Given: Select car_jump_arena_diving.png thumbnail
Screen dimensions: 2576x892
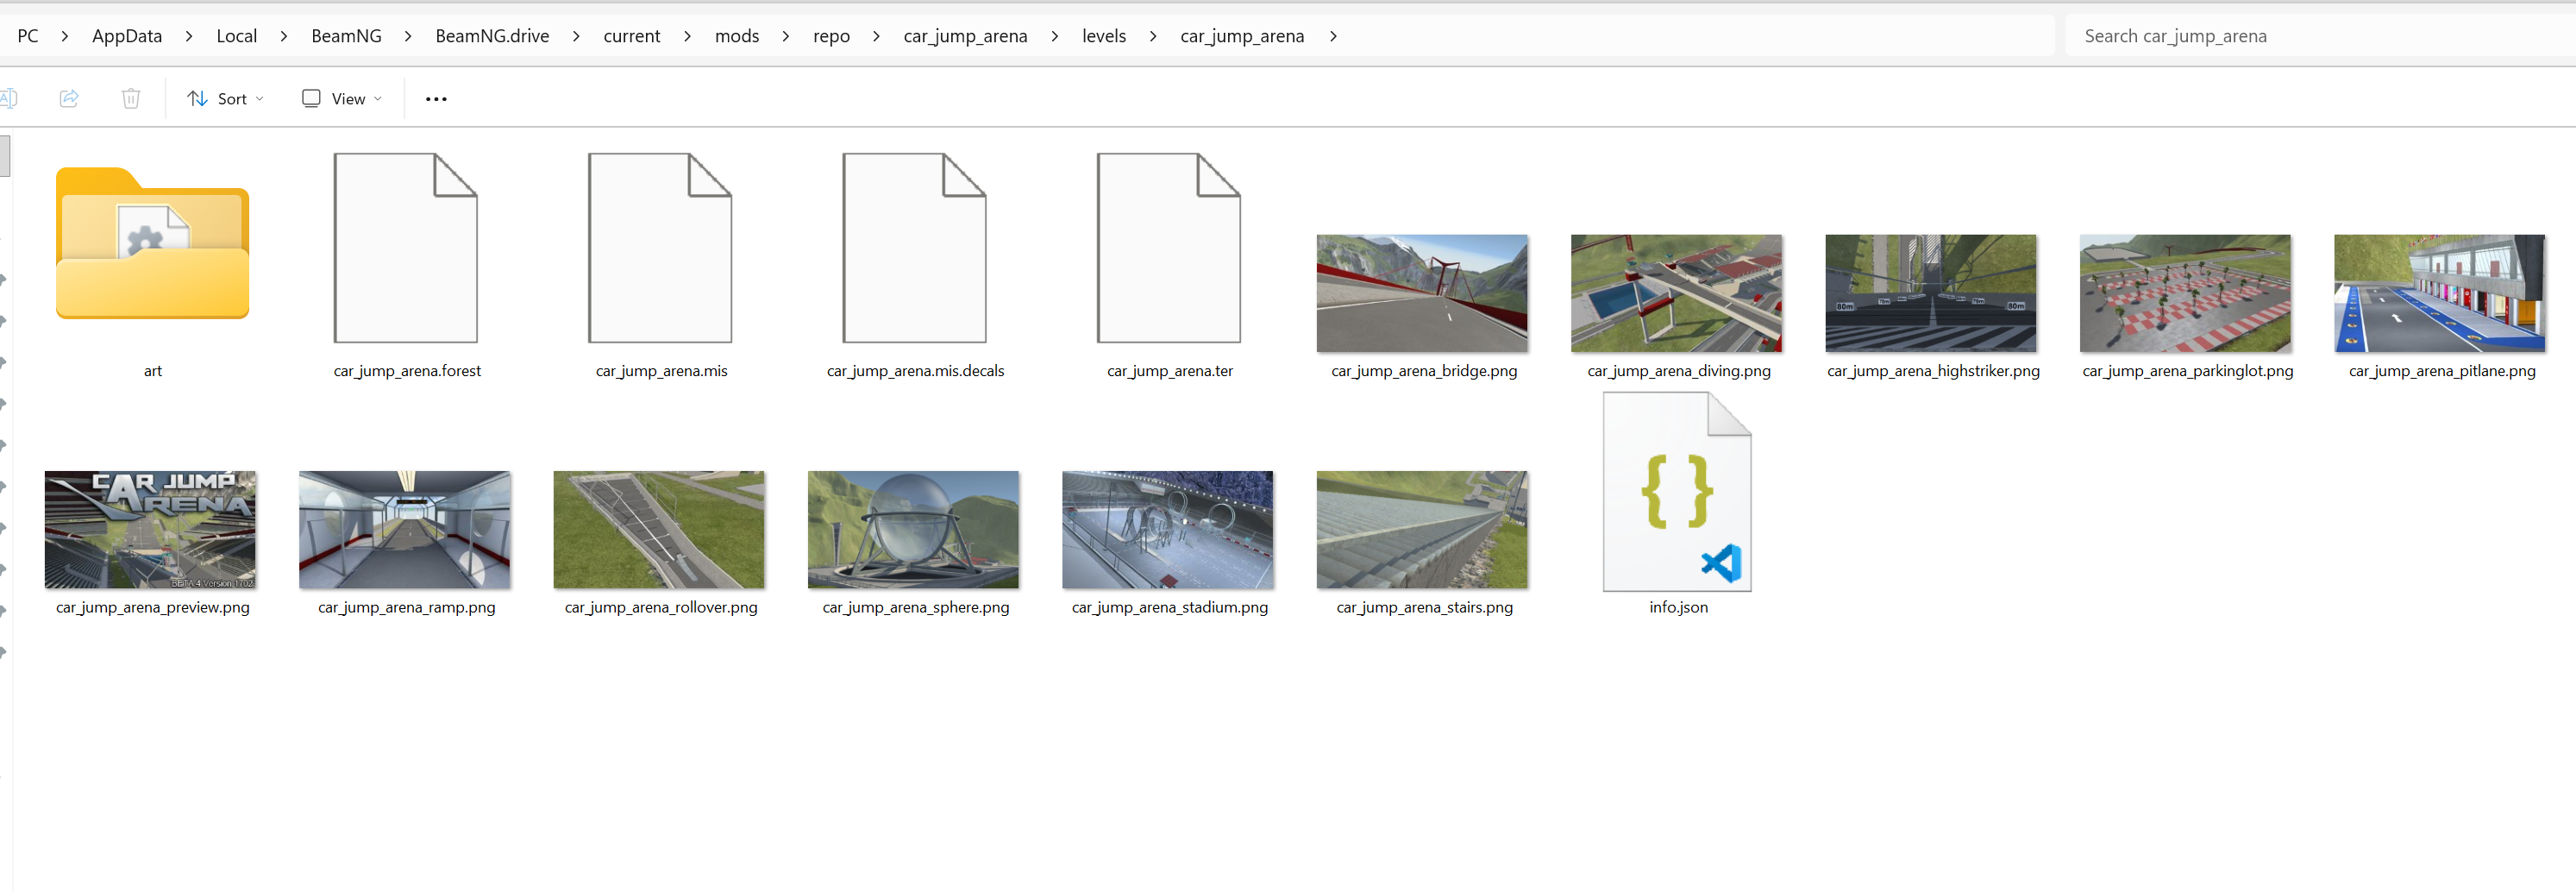Looking at the screenshot, I should 1677,293.
